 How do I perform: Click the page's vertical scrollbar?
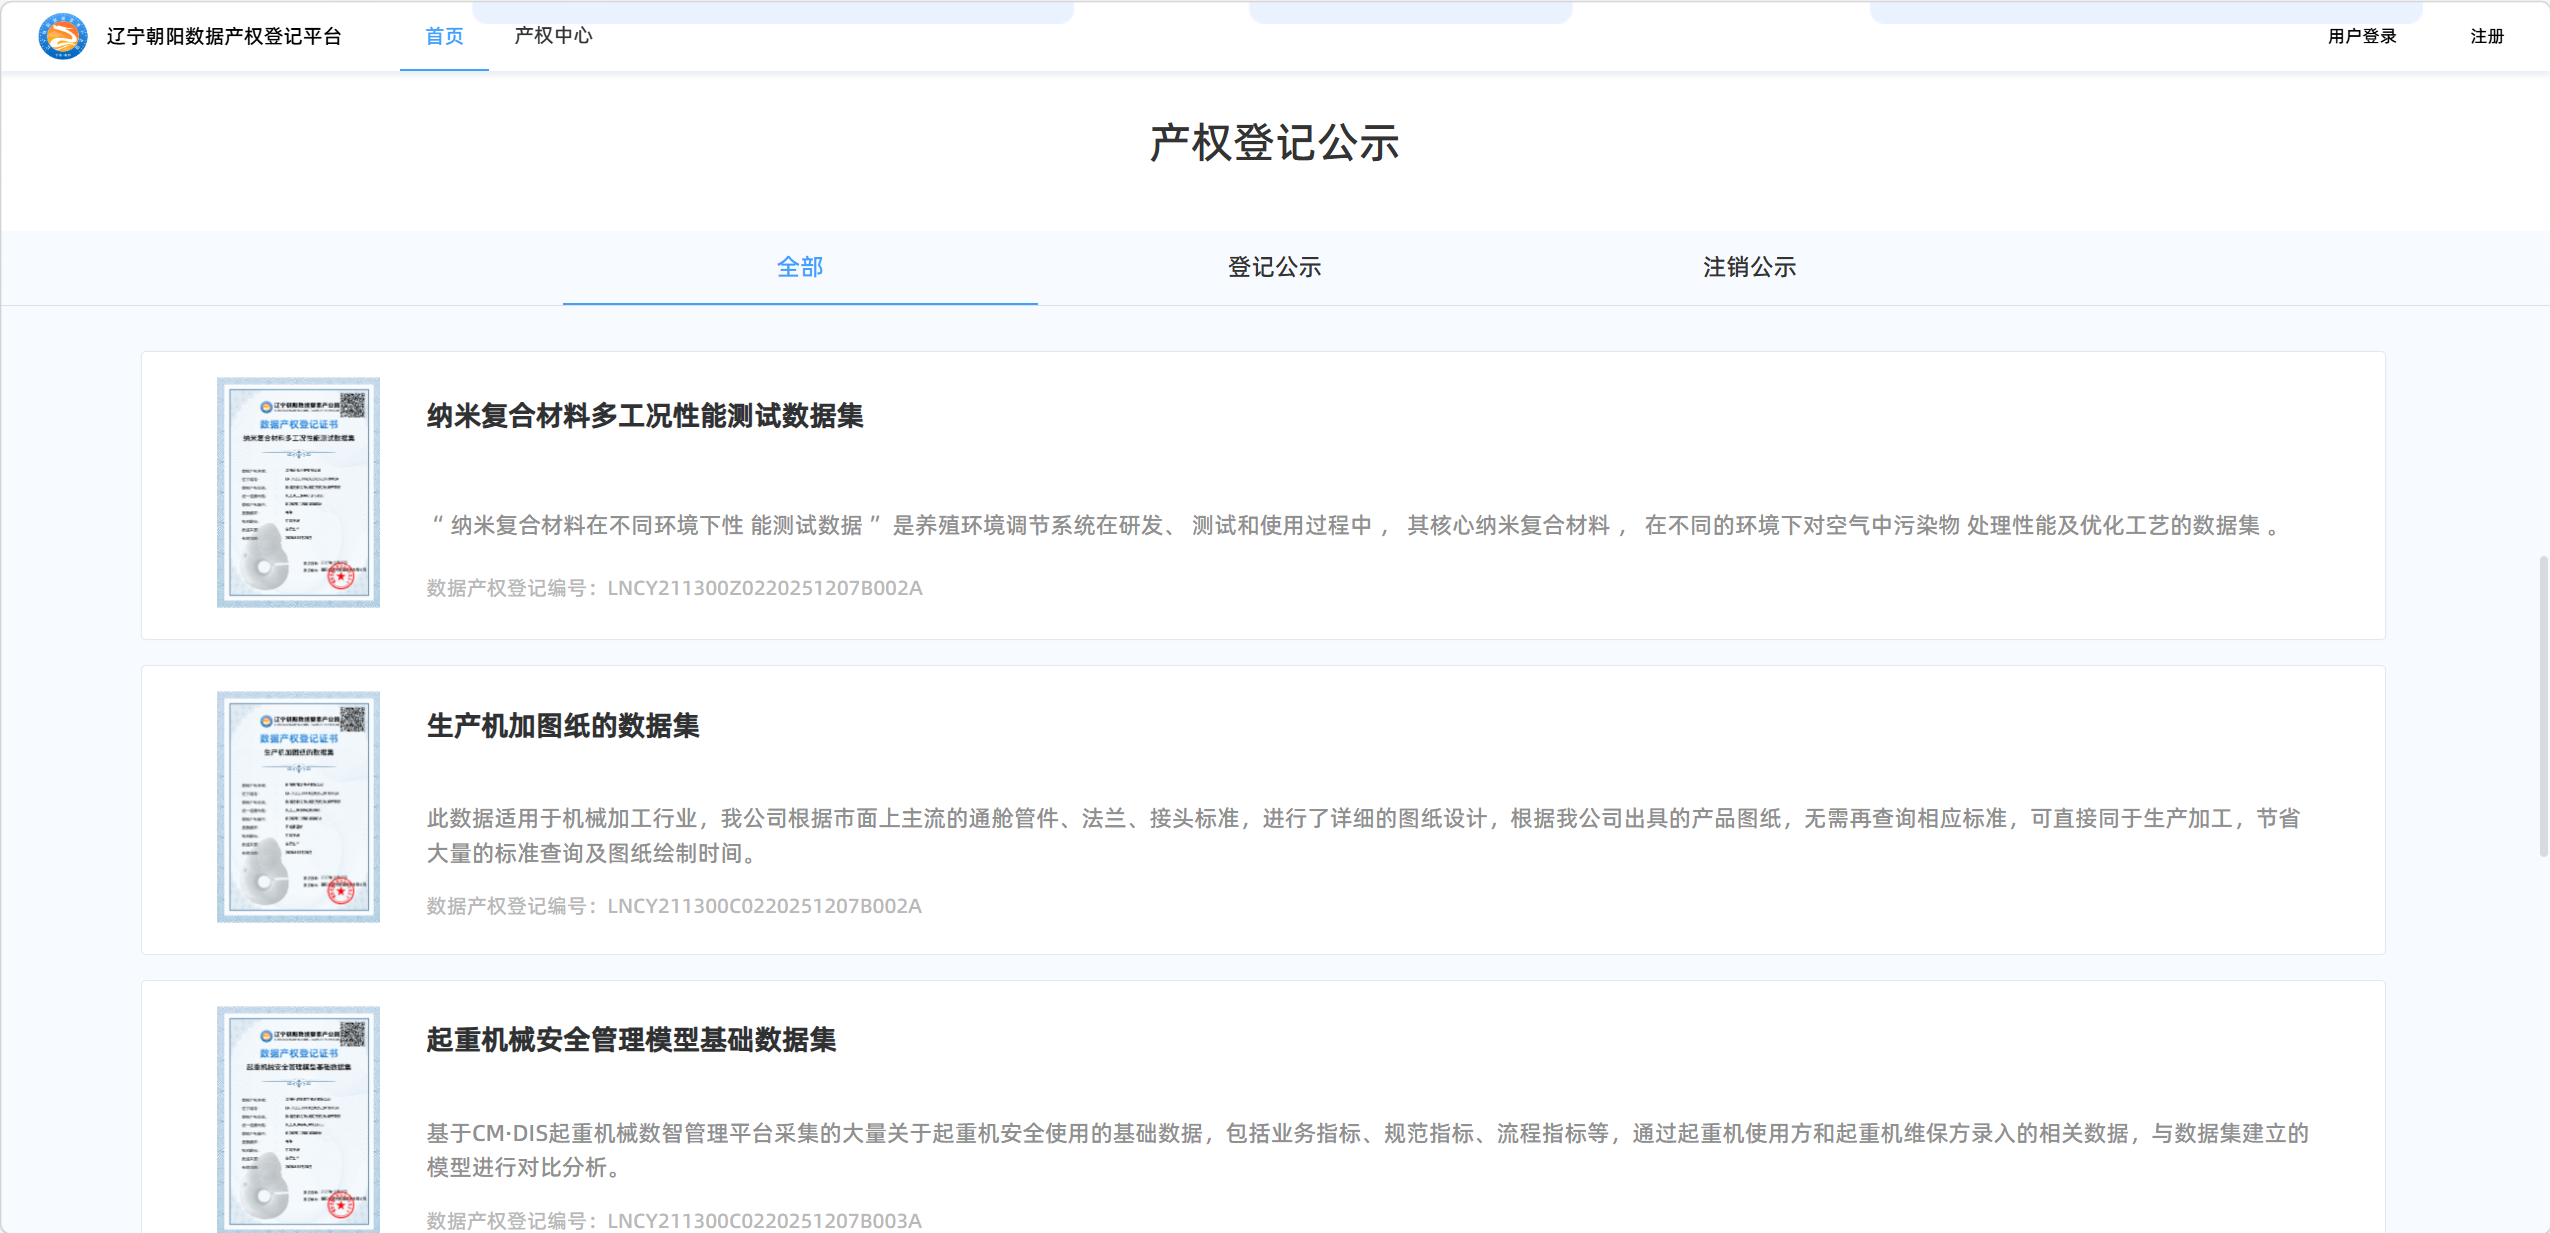point(2543,705)
